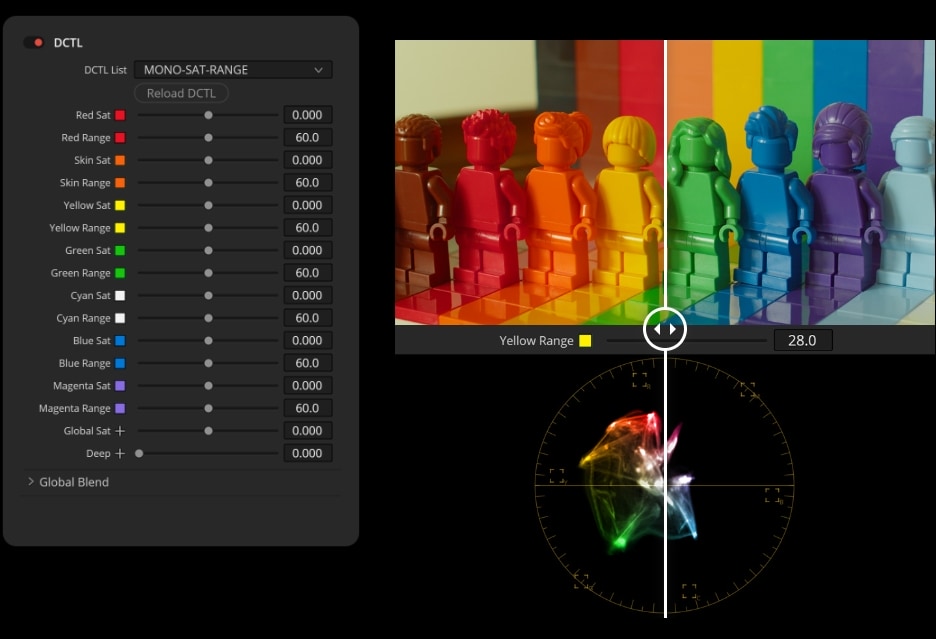Screen dimensions: 936x639
Task: Click the white swatch beside Cyan Range
Action: (x=120, y=318)
